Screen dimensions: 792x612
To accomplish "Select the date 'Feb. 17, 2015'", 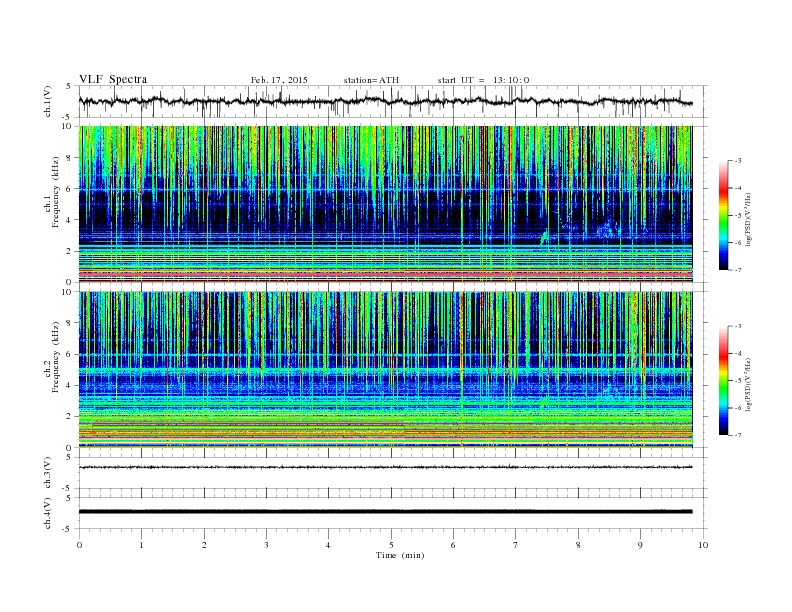I will point(279,80).
